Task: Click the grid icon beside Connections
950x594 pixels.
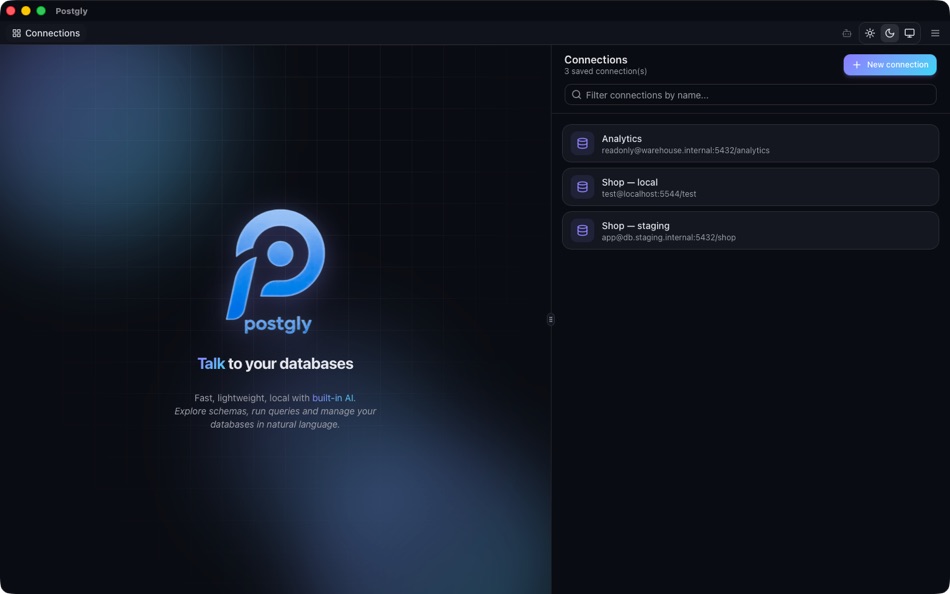Action: point(16,33)
